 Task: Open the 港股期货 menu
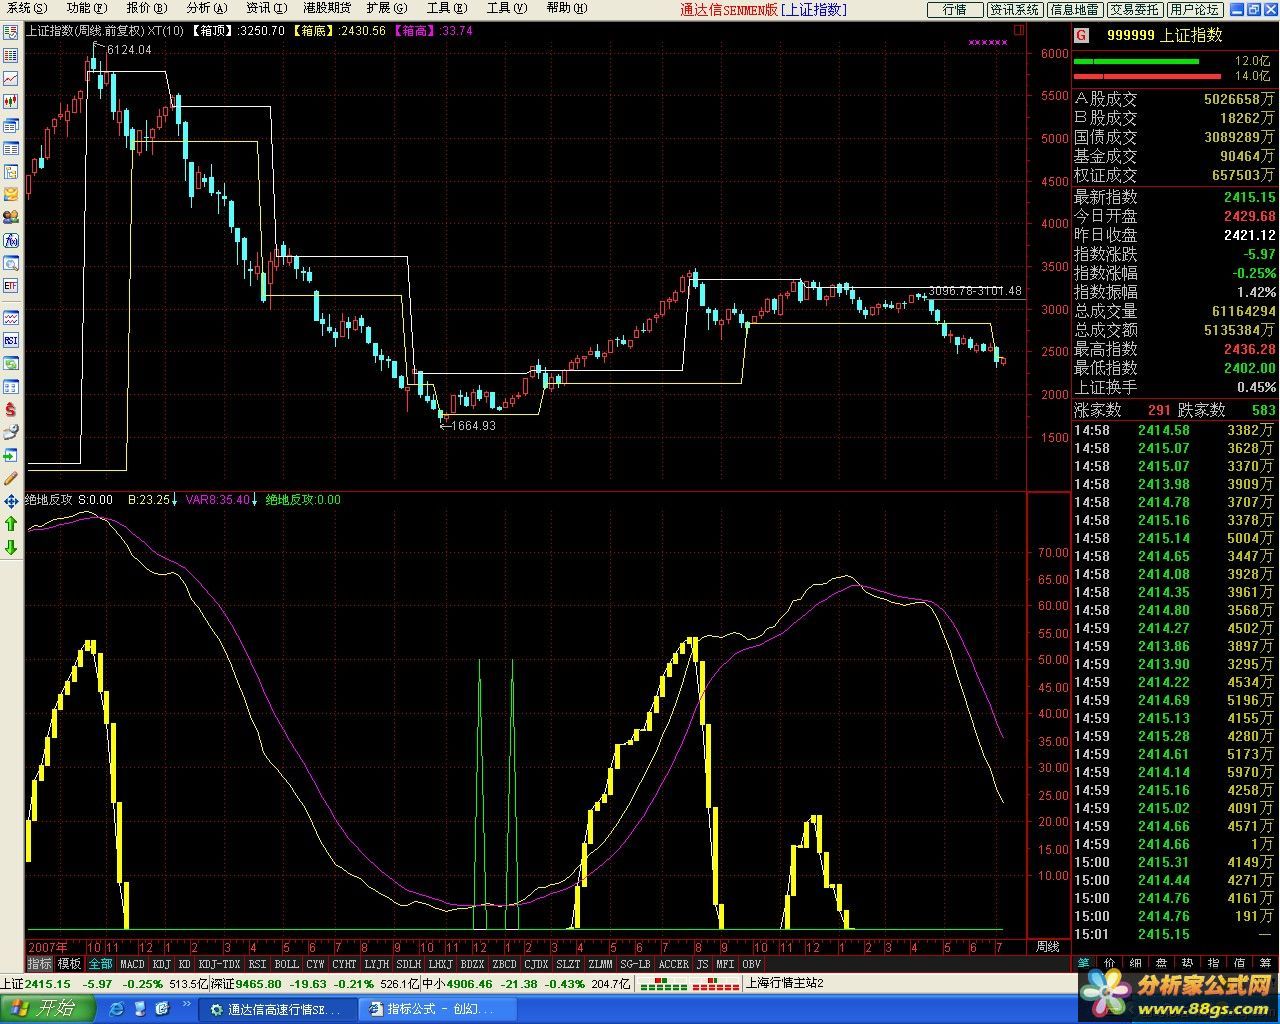click(x=327, y=8)
